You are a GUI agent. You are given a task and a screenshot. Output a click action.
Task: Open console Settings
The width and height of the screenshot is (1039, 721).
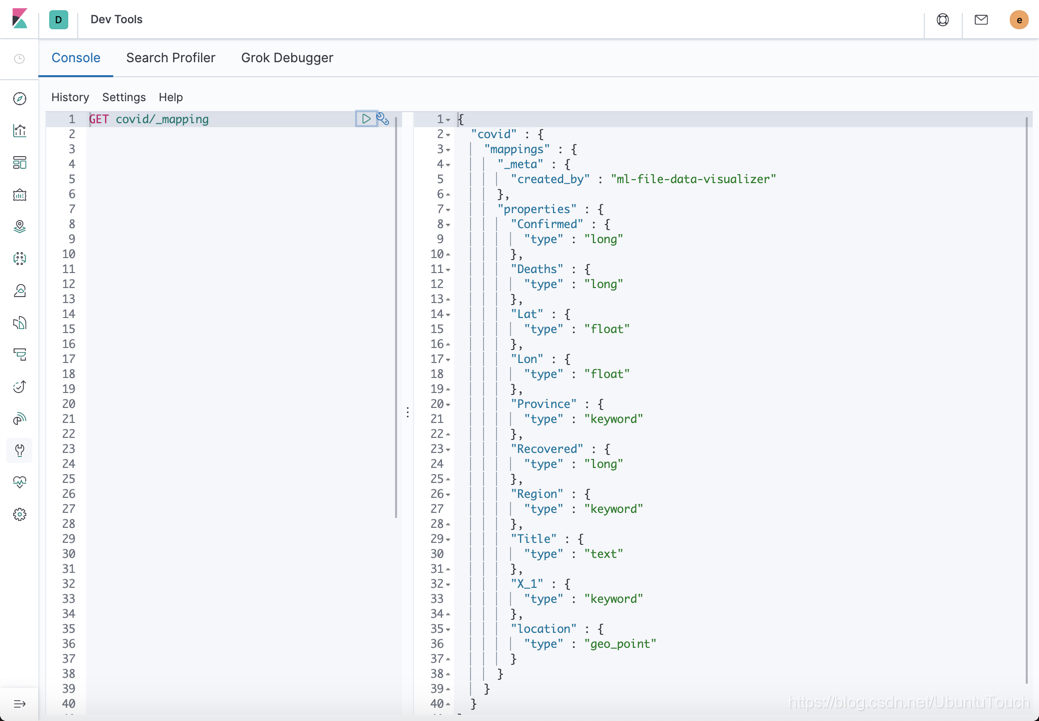coord(124,97)
